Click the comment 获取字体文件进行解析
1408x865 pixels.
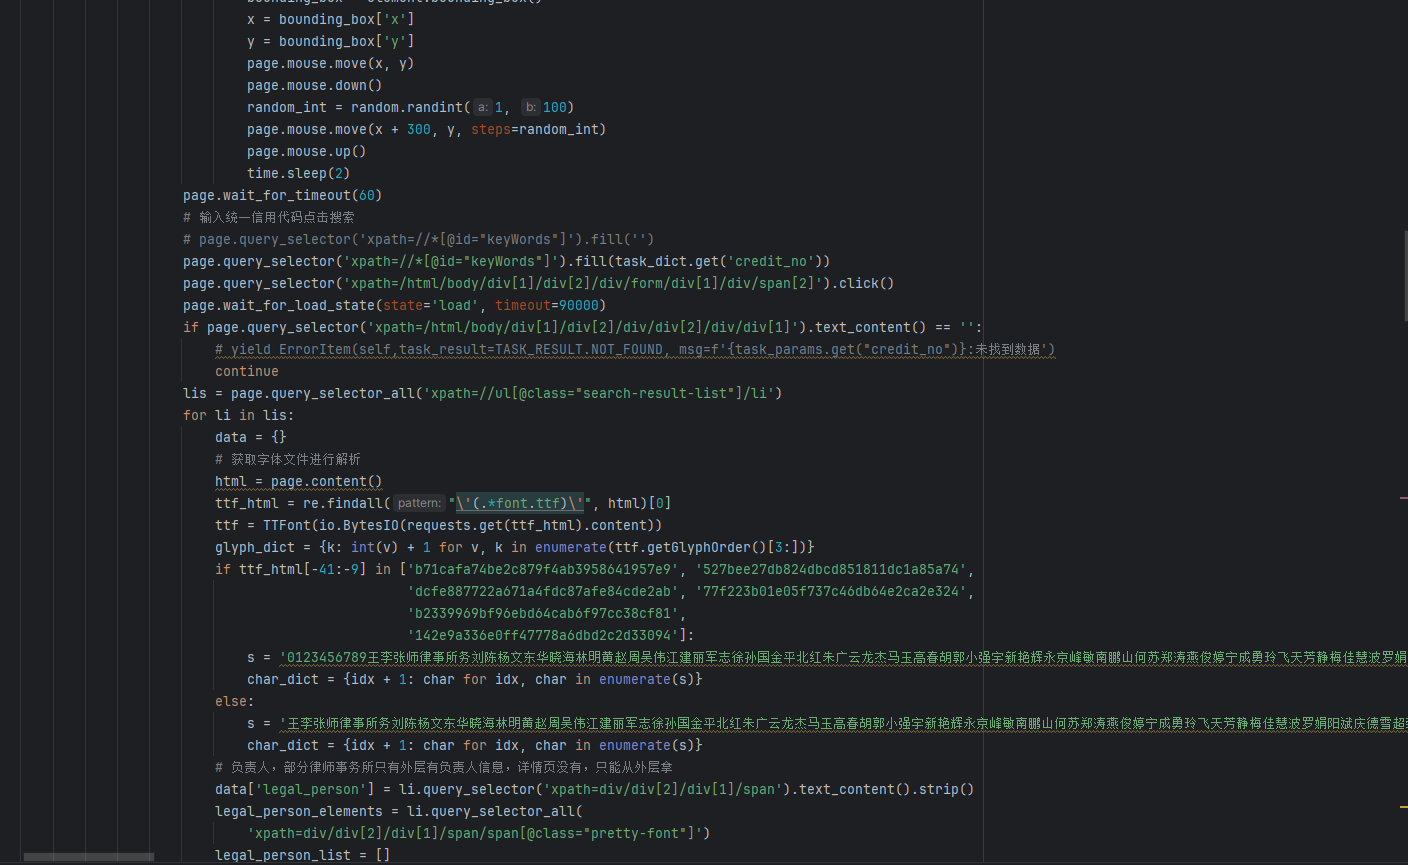(287, 459)
